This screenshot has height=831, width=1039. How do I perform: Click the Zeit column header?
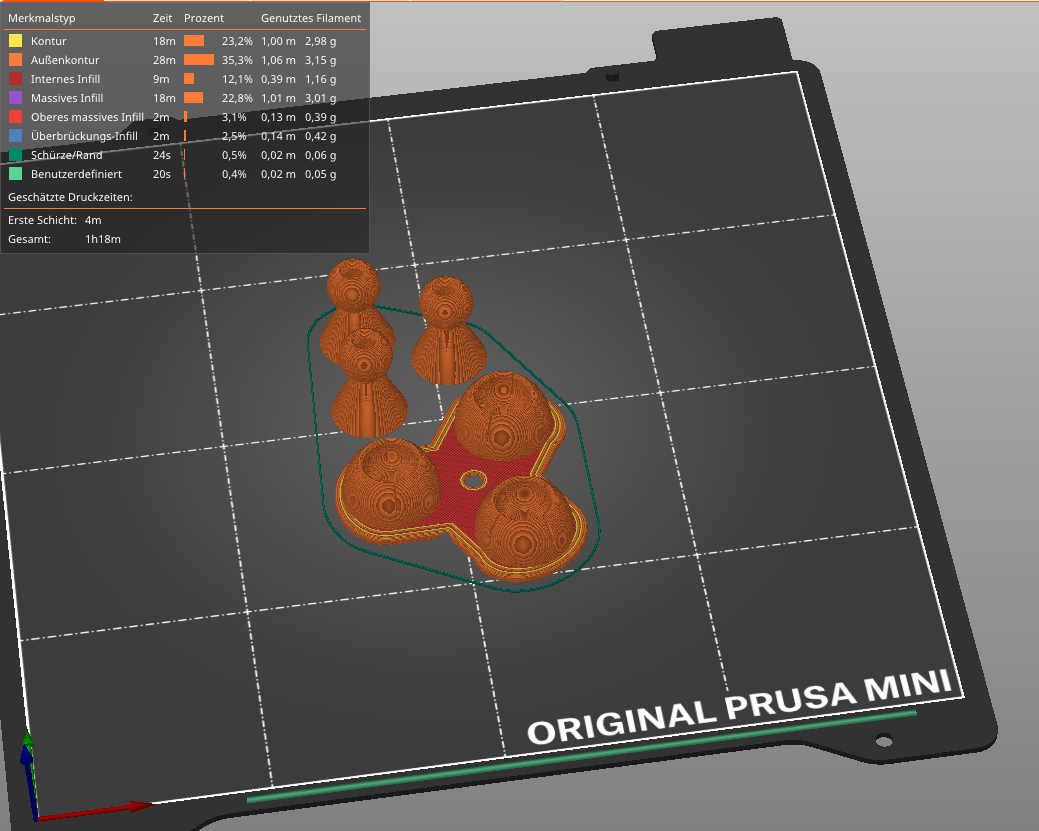[x=162, y=18]
